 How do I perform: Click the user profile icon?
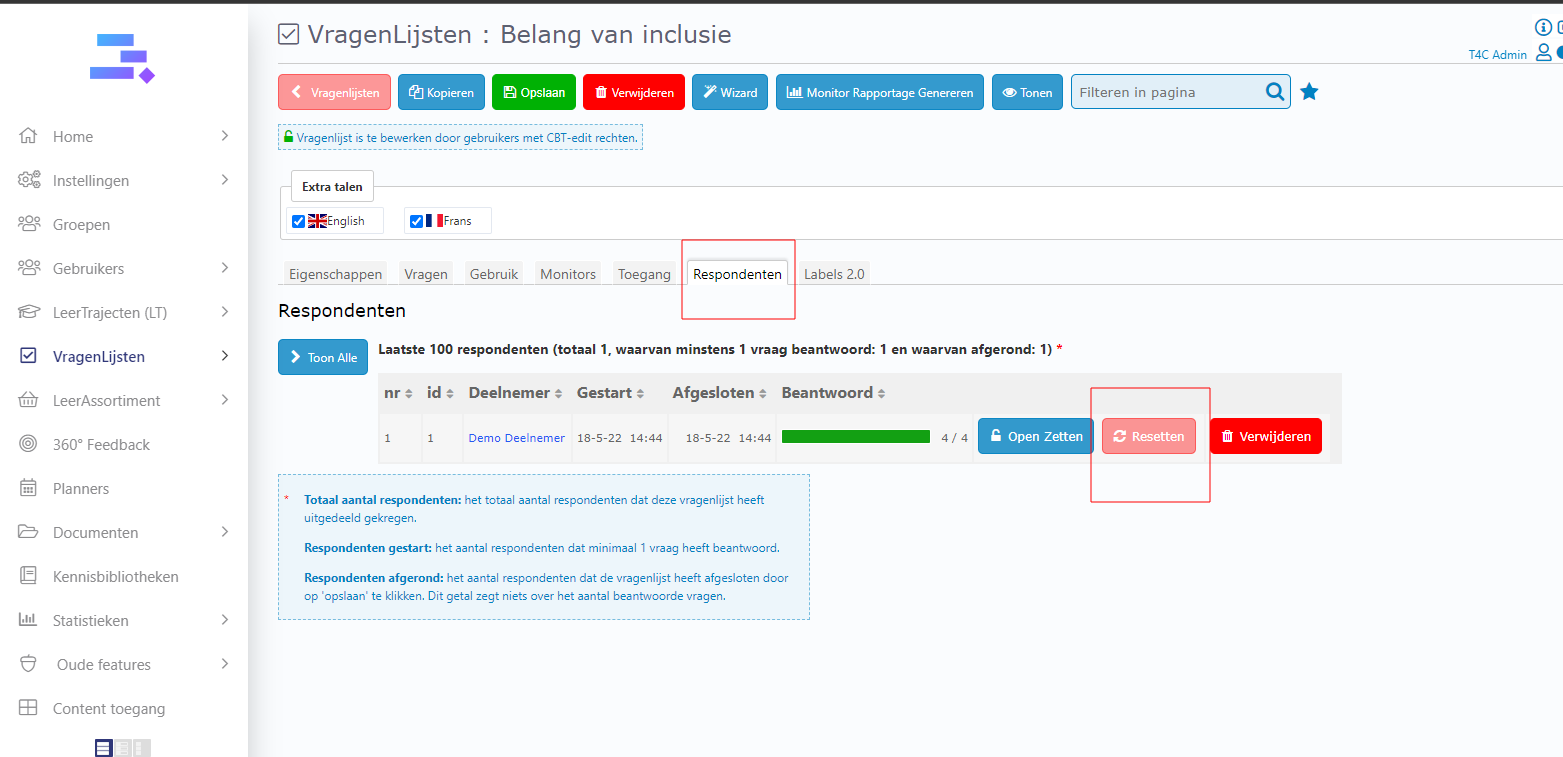(x=1543, y=53)
